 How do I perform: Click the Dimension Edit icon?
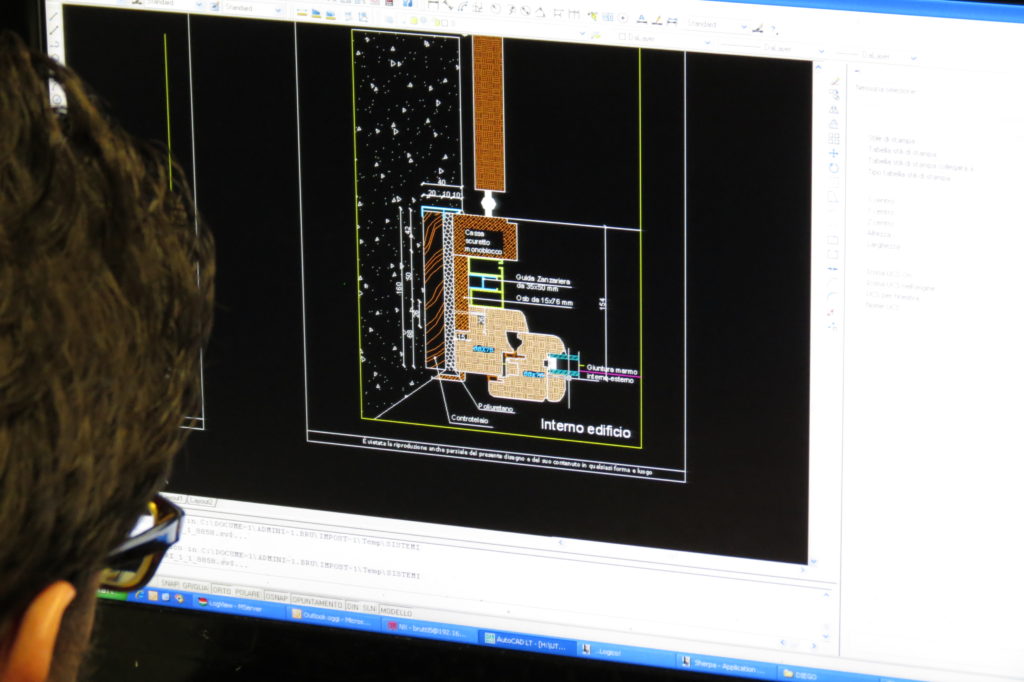click(641, 19)
